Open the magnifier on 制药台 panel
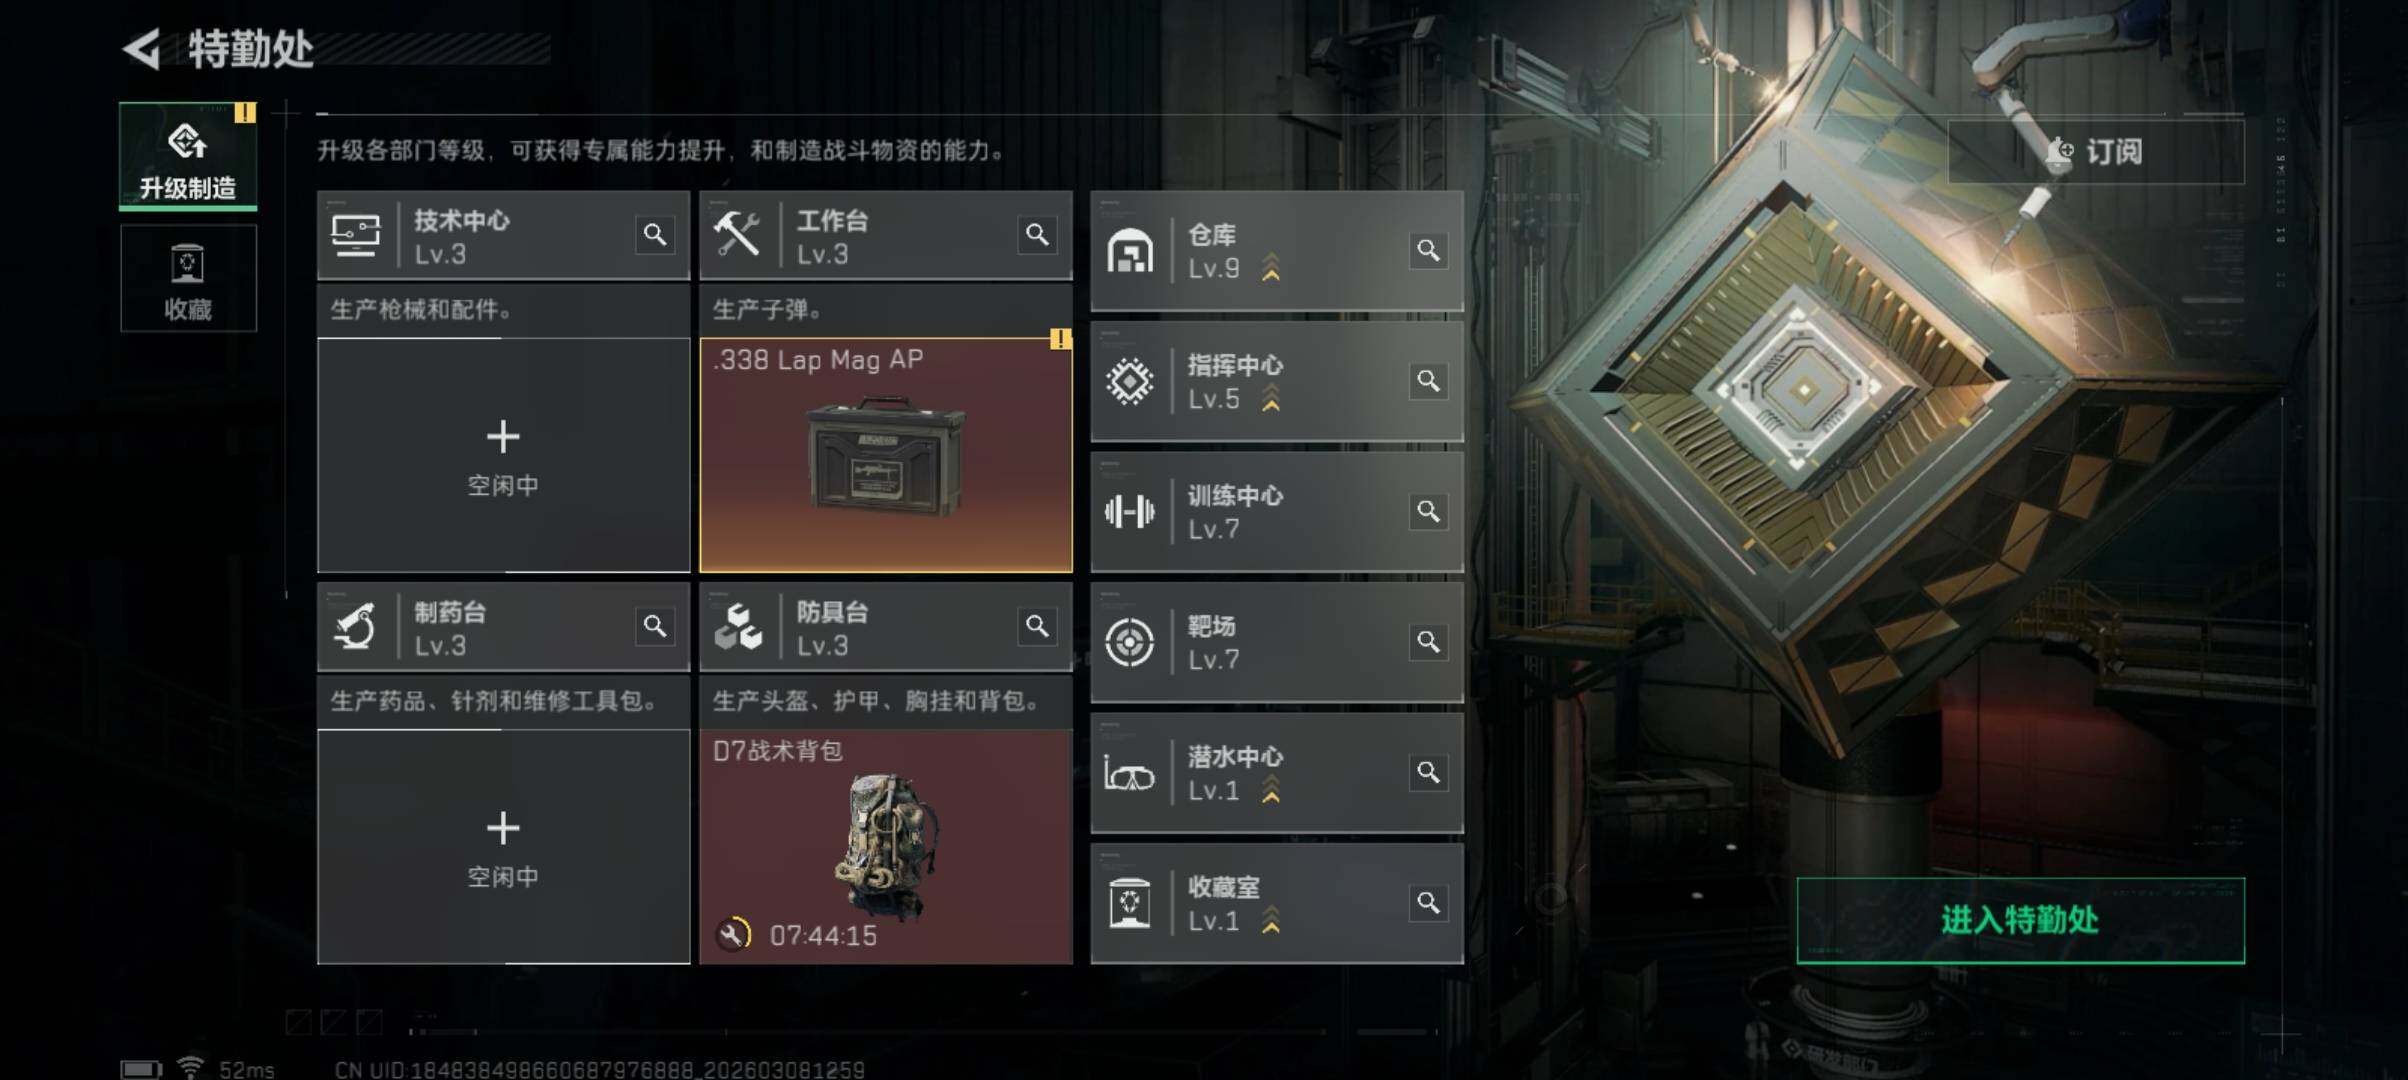Viewport: 2408px width, 1080px height. coord(655,626)
